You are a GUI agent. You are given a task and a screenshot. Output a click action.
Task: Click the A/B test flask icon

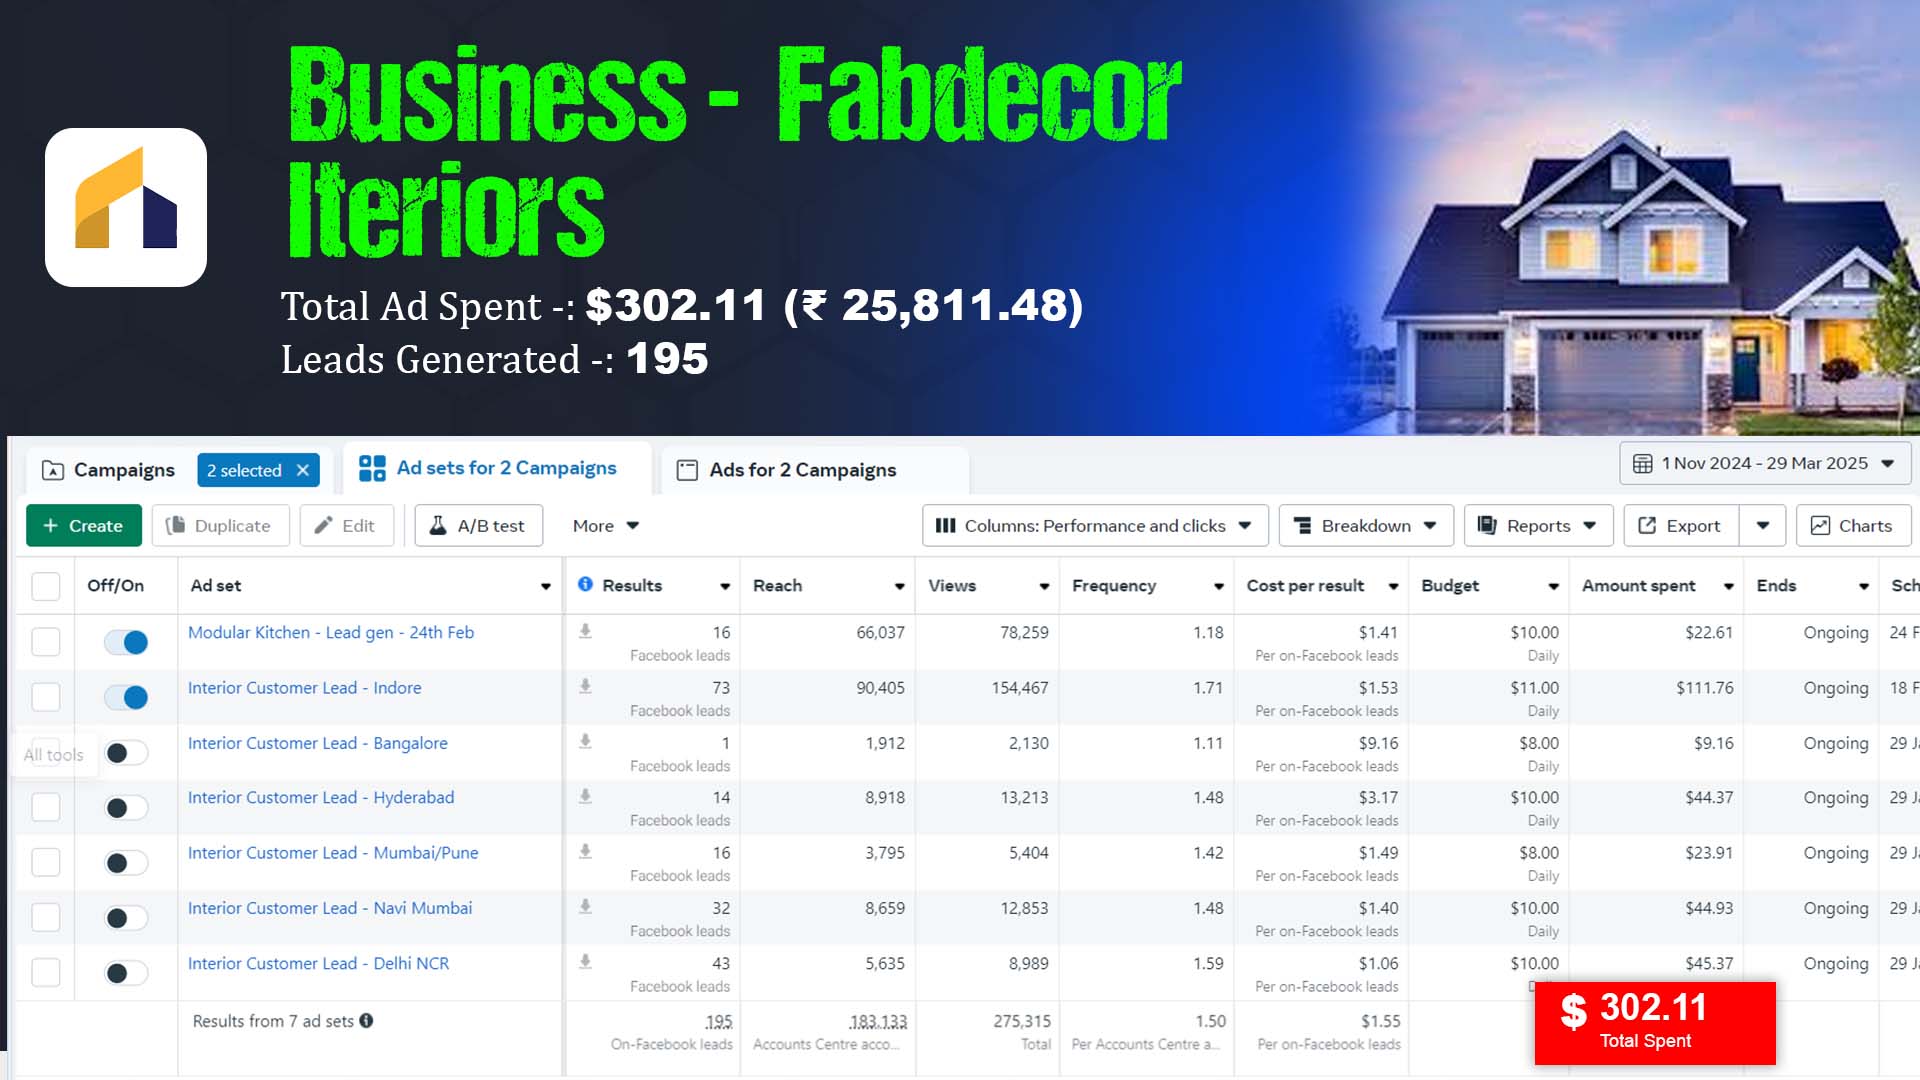pos(437,526)
